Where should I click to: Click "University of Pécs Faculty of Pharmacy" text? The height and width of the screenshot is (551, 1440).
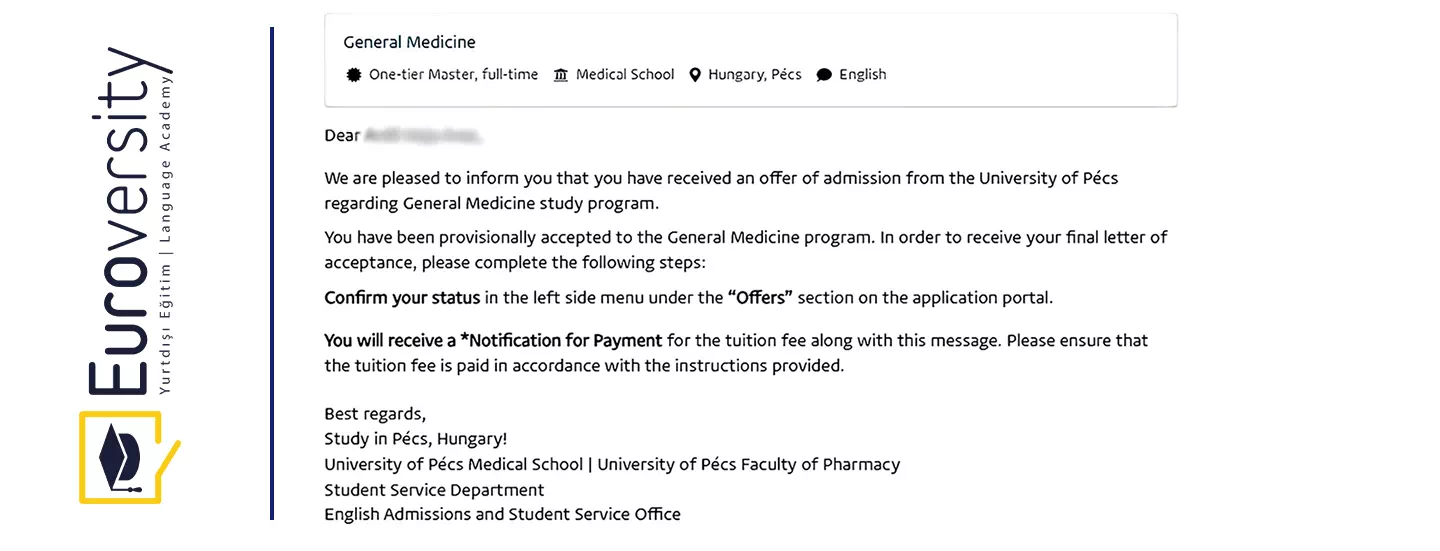(748, 465)
